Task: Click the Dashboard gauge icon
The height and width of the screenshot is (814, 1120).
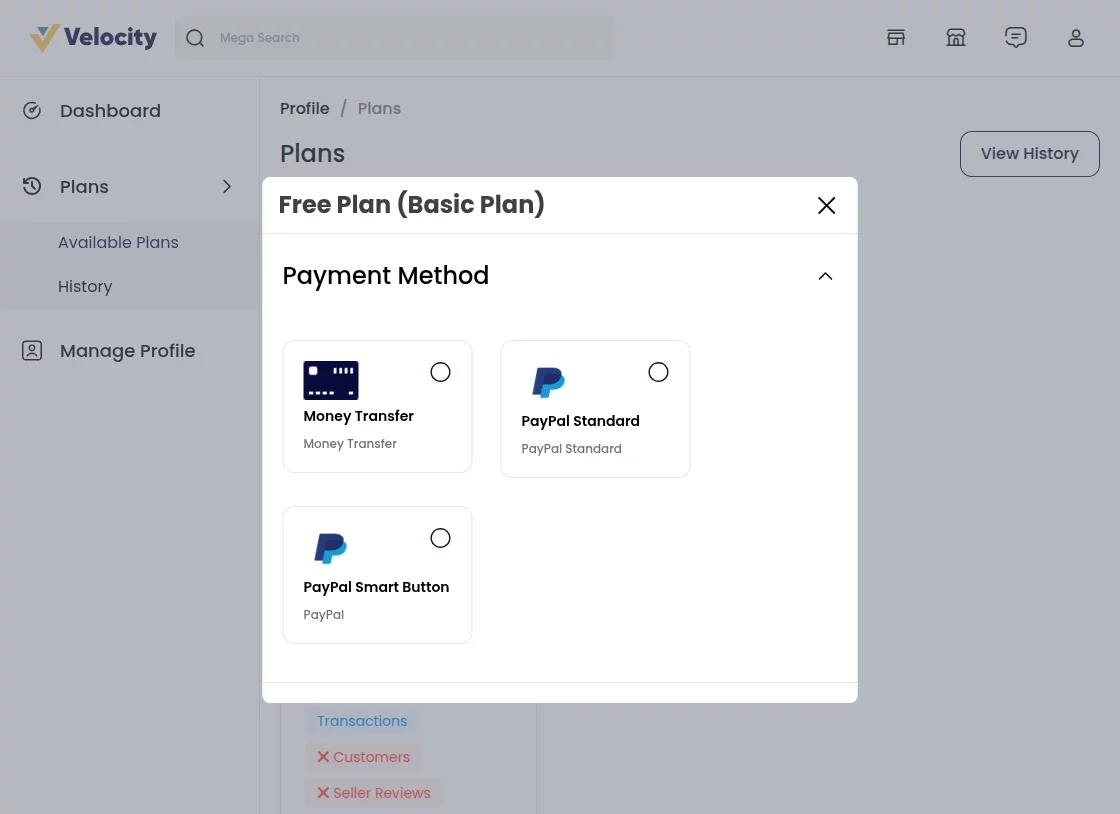Action: tap(32, 110)
